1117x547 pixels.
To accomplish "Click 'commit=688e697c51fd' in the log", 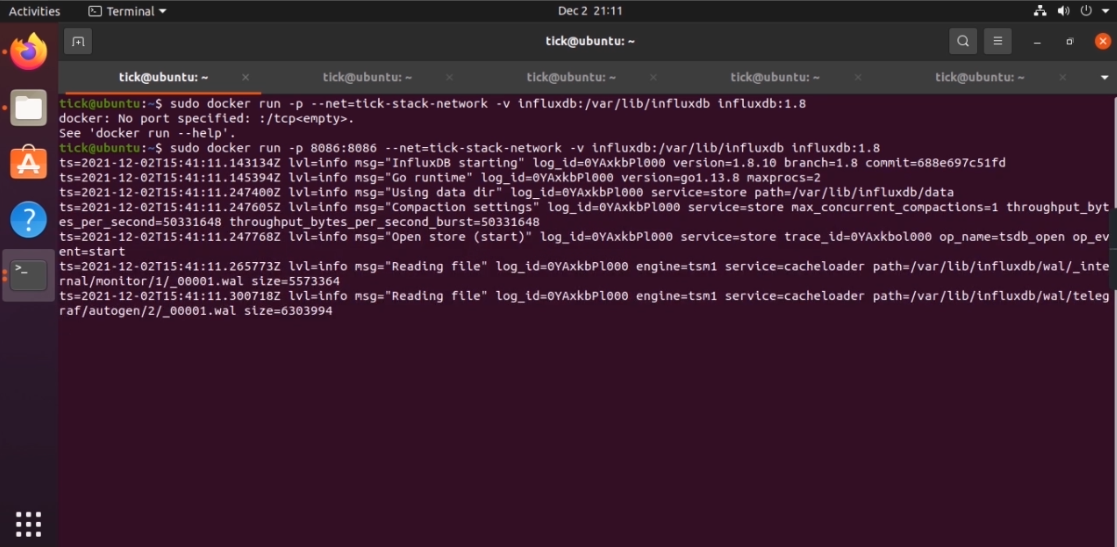I will (935, 163).
